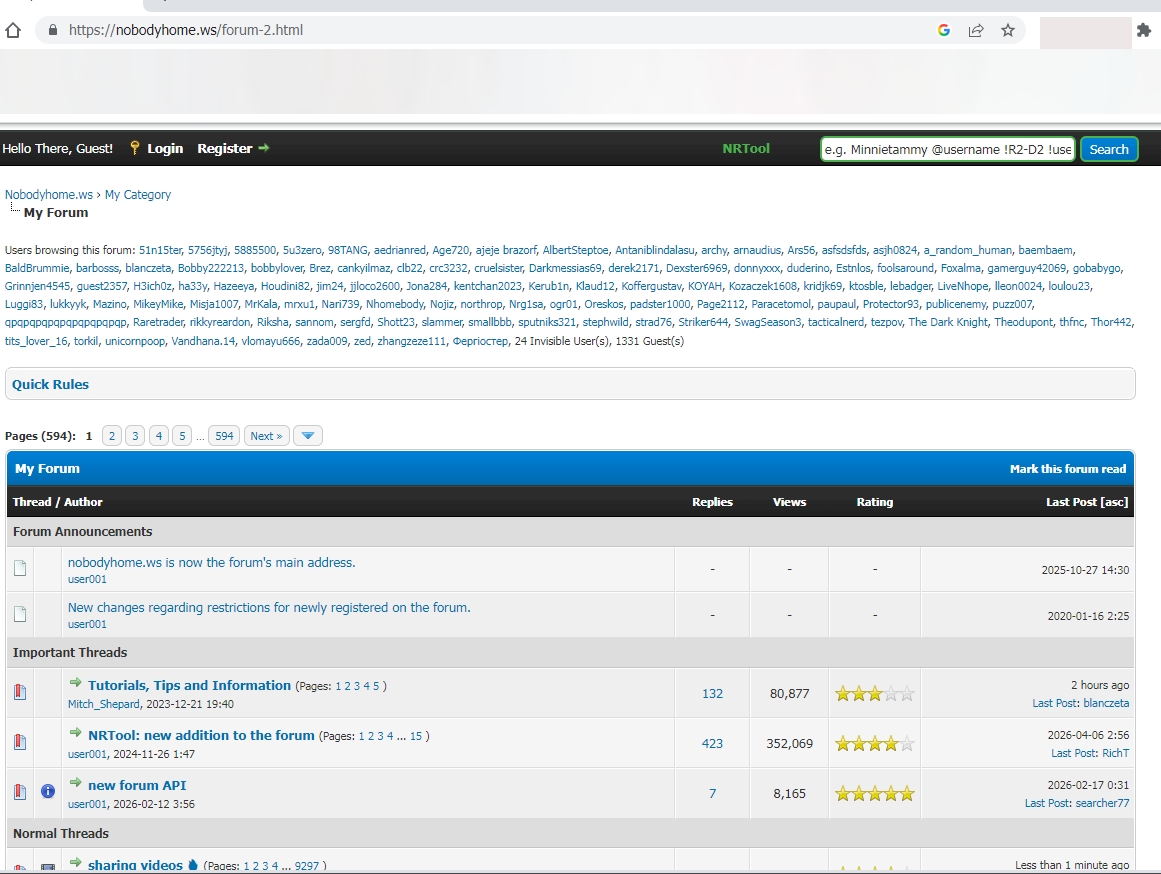Focus the forum search input field
1161x874 pixels.
click(x=947, y=149)
